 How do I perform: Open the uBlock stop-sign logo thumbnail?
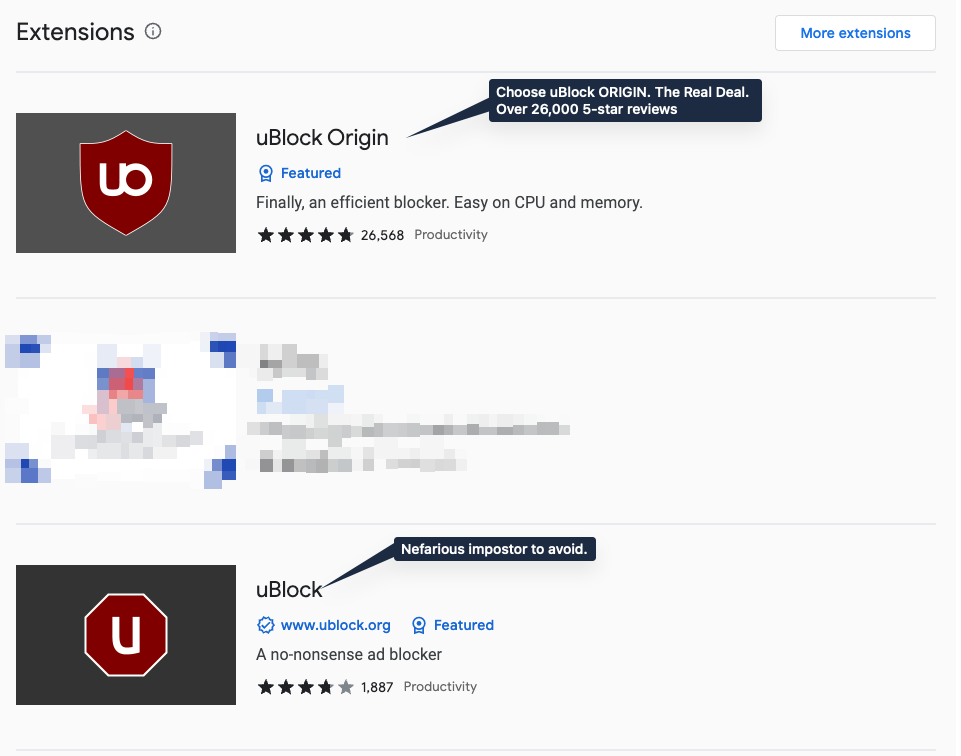126,635
